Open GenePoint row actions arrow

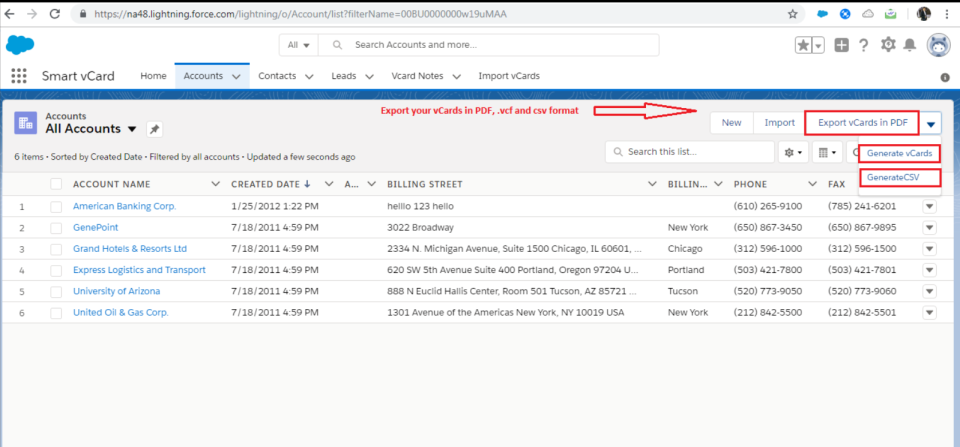point(929,228)
